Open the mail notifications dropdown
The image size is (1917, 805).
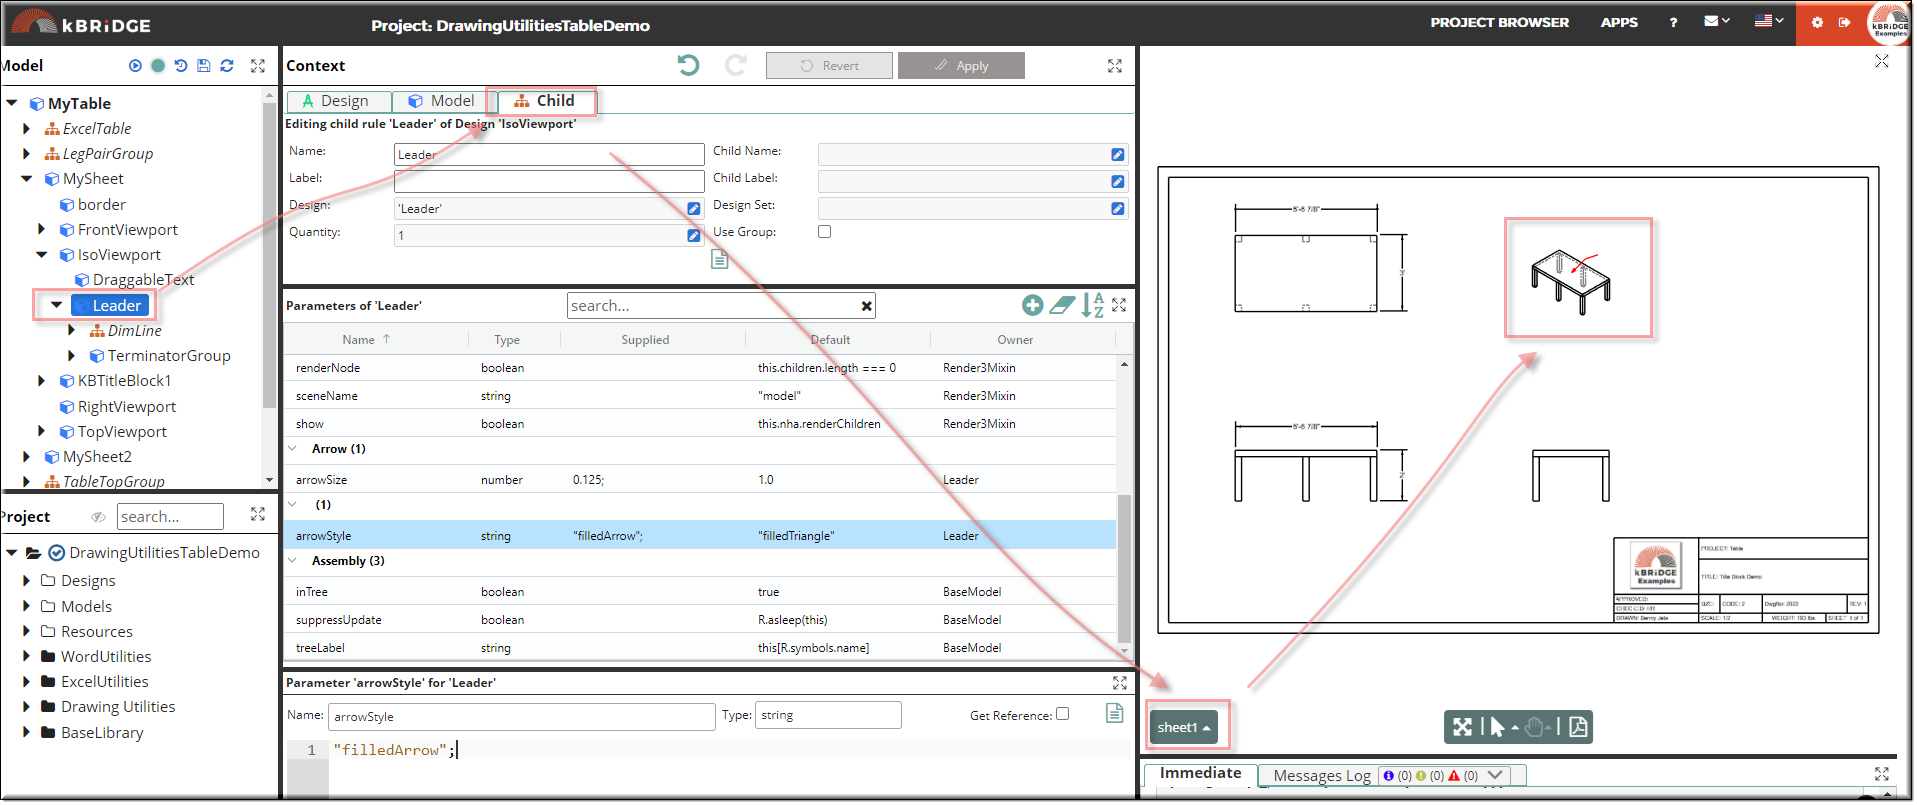click(x=1717, y=21)
